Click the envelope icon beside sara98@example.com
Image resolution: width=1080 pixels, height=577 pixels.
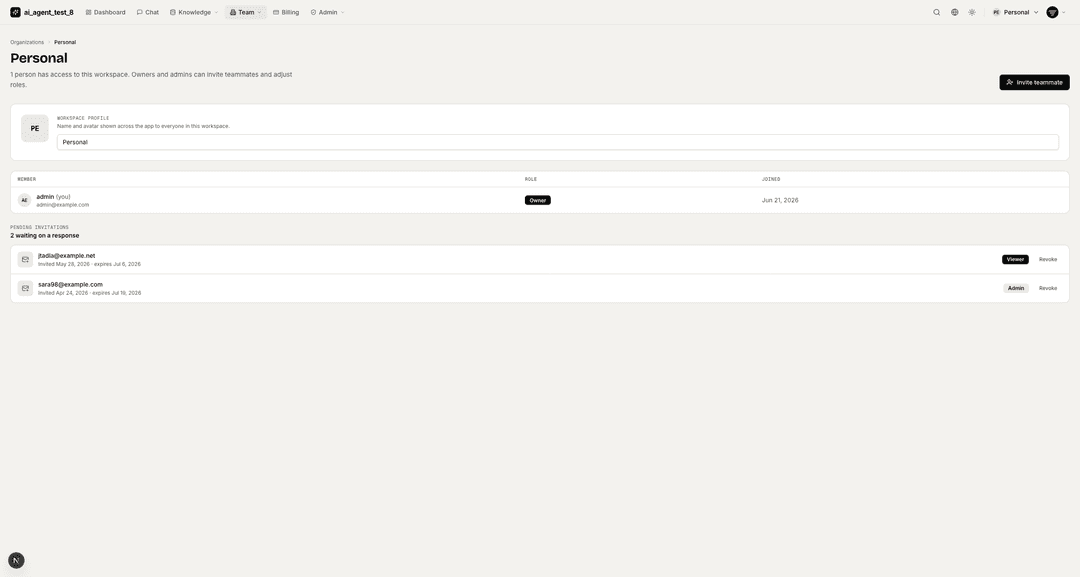[25, 288]
